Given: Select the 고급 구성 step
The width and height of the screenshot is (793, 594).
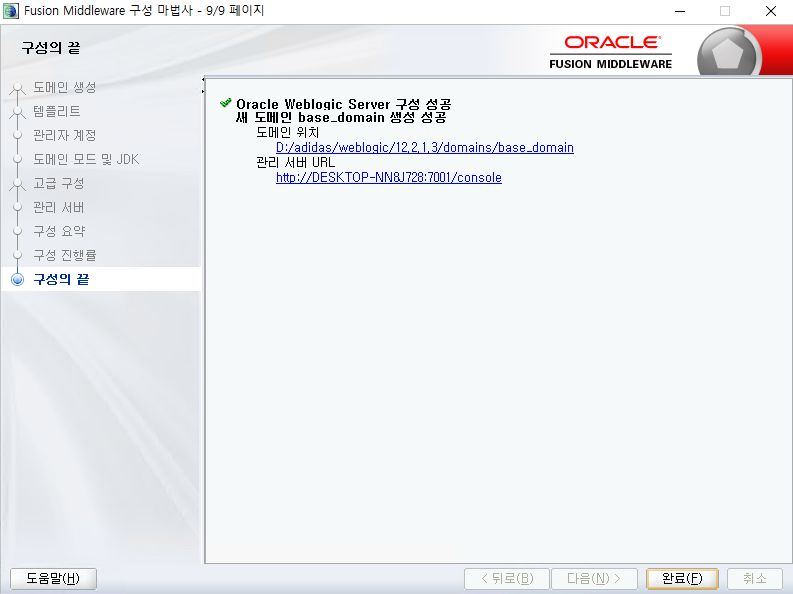Looking at the screenshot, I should 59,184.
